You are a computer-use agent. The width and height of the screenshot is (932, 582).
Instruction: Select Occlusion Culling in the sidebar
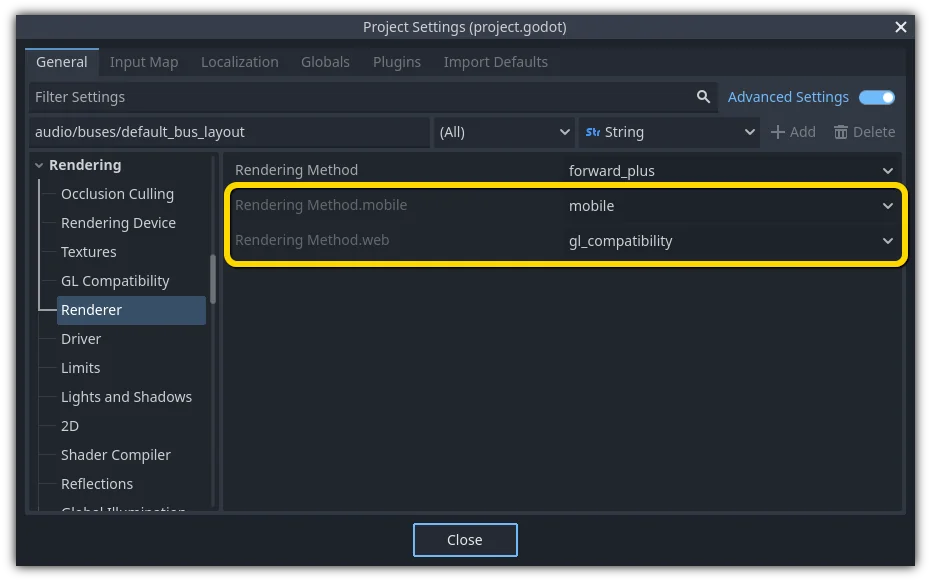point(117,194)
